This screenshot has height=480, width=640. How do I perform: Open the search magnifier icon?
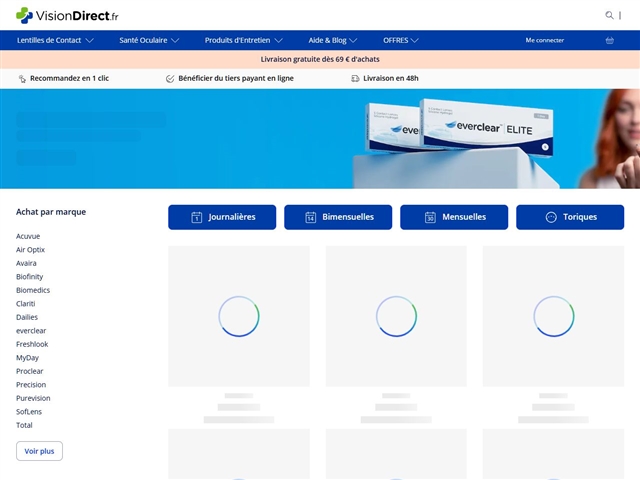point(609,15)
